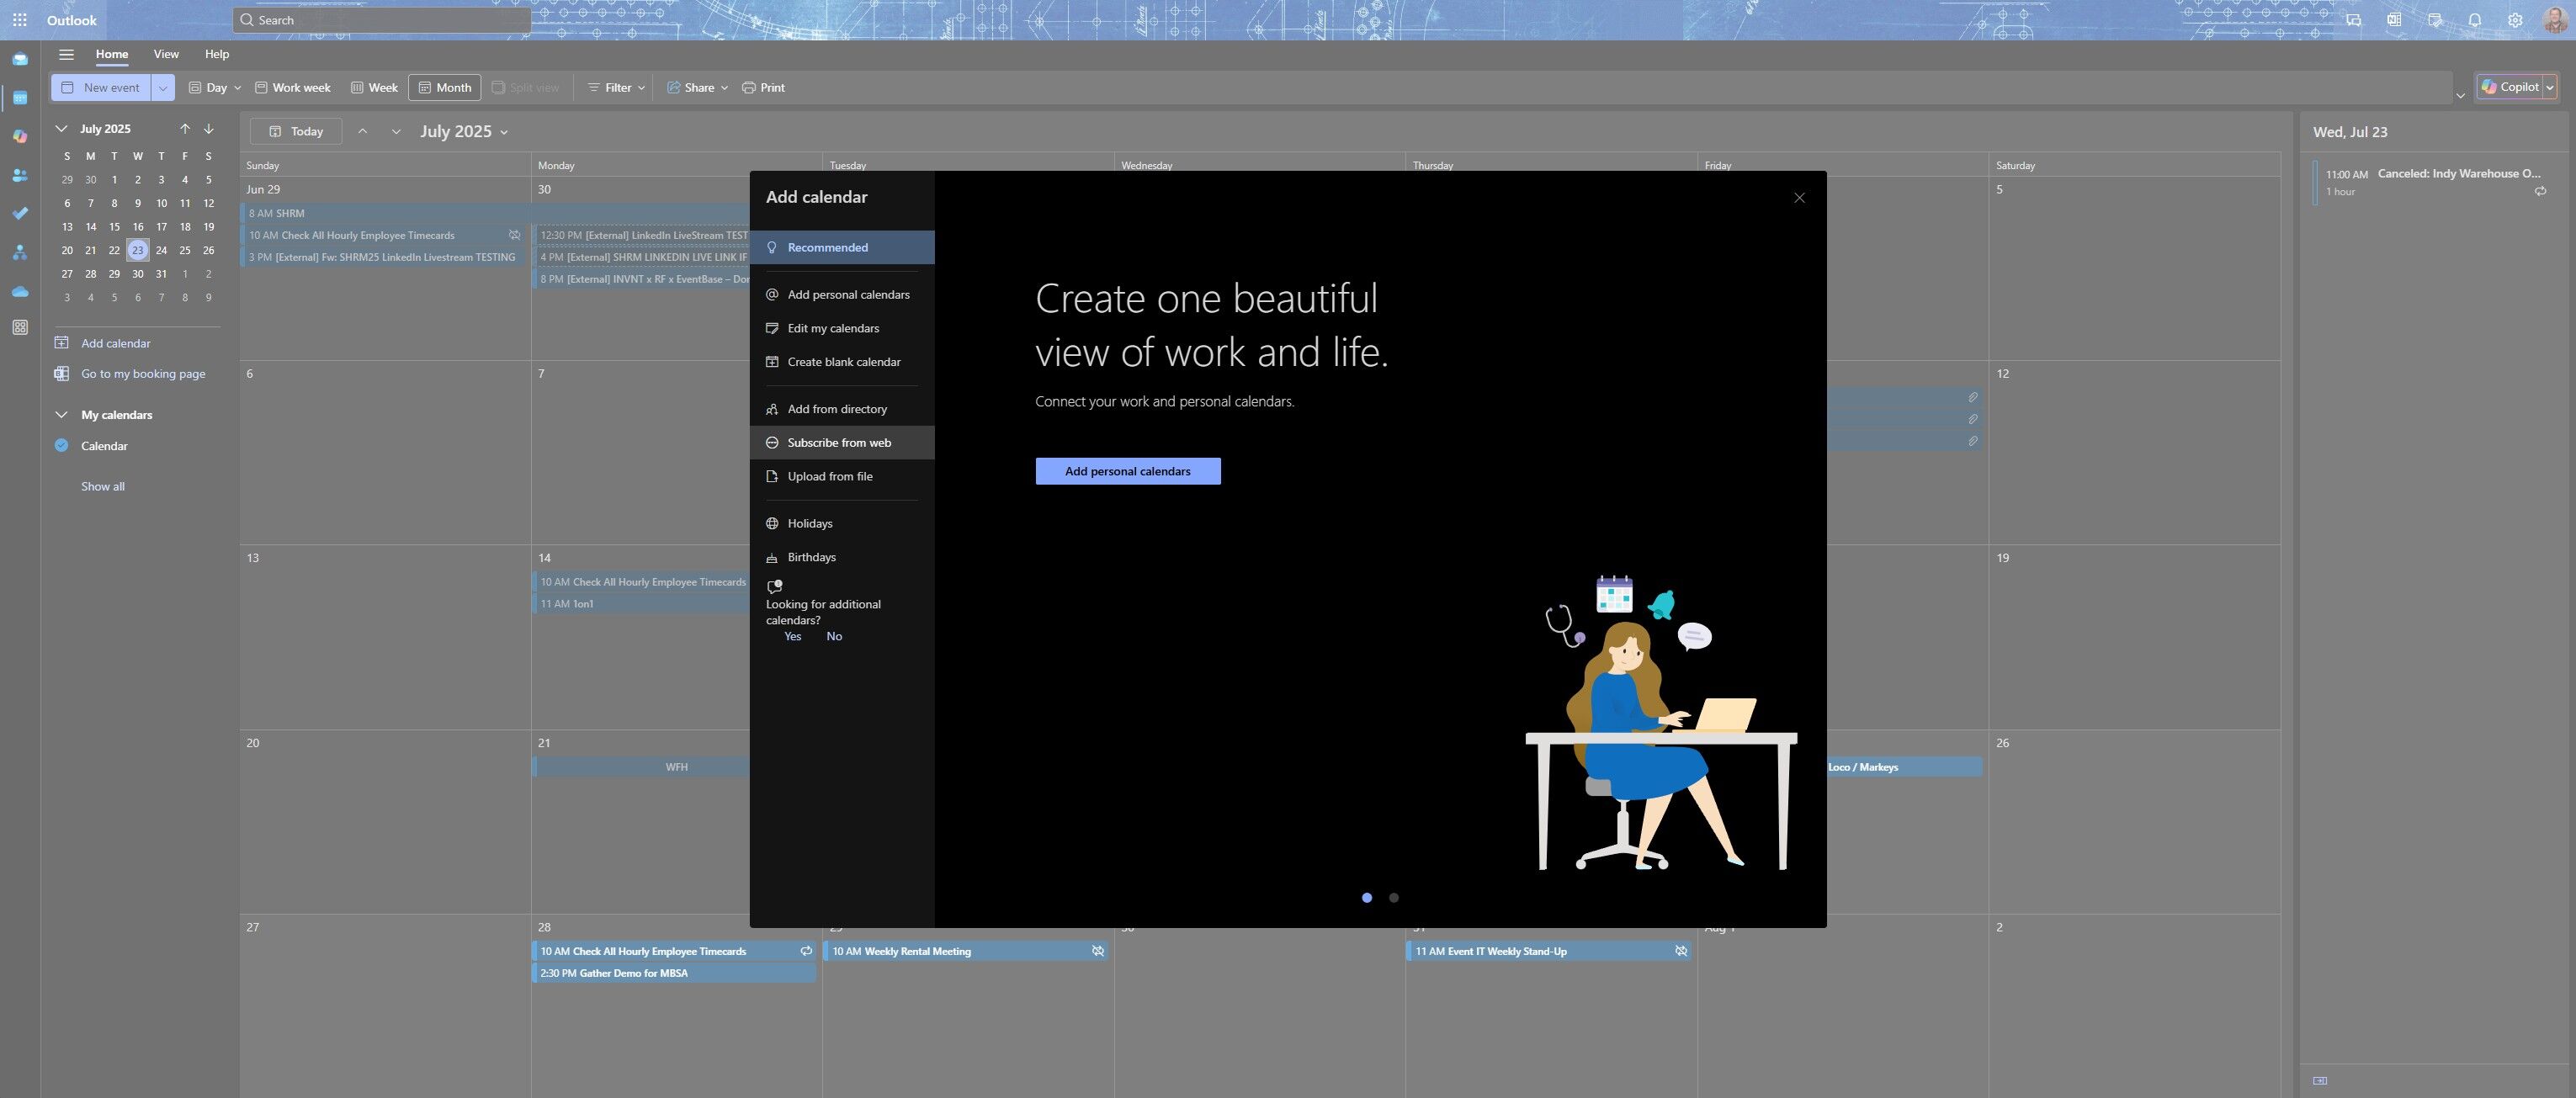This screenshot has width=2576, height=1098.
Task: Switch to the View ribbon tab
Action: 166,54
